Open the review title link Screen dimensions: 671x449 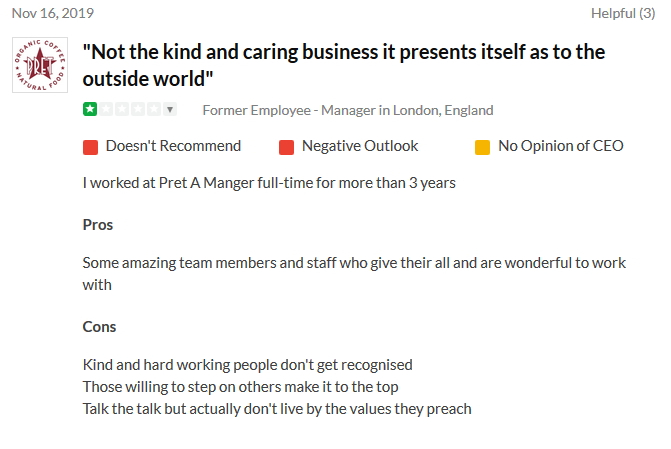click(x=343, y=64)
